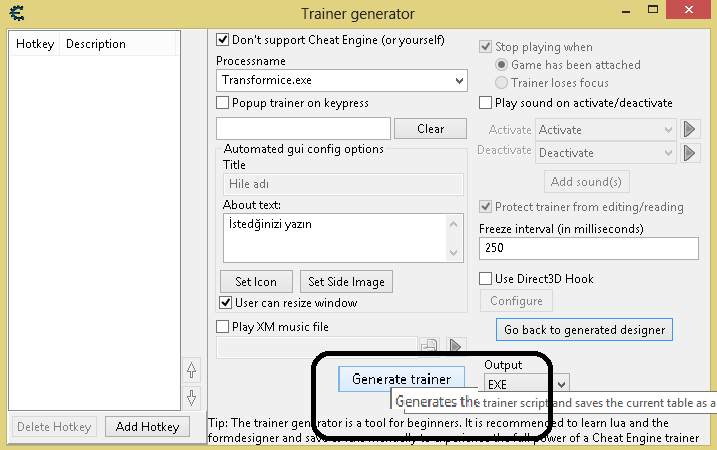Viewport: 717px width, 450px height.
Task: Click the XM music file path field
Action: click(316, 348)
